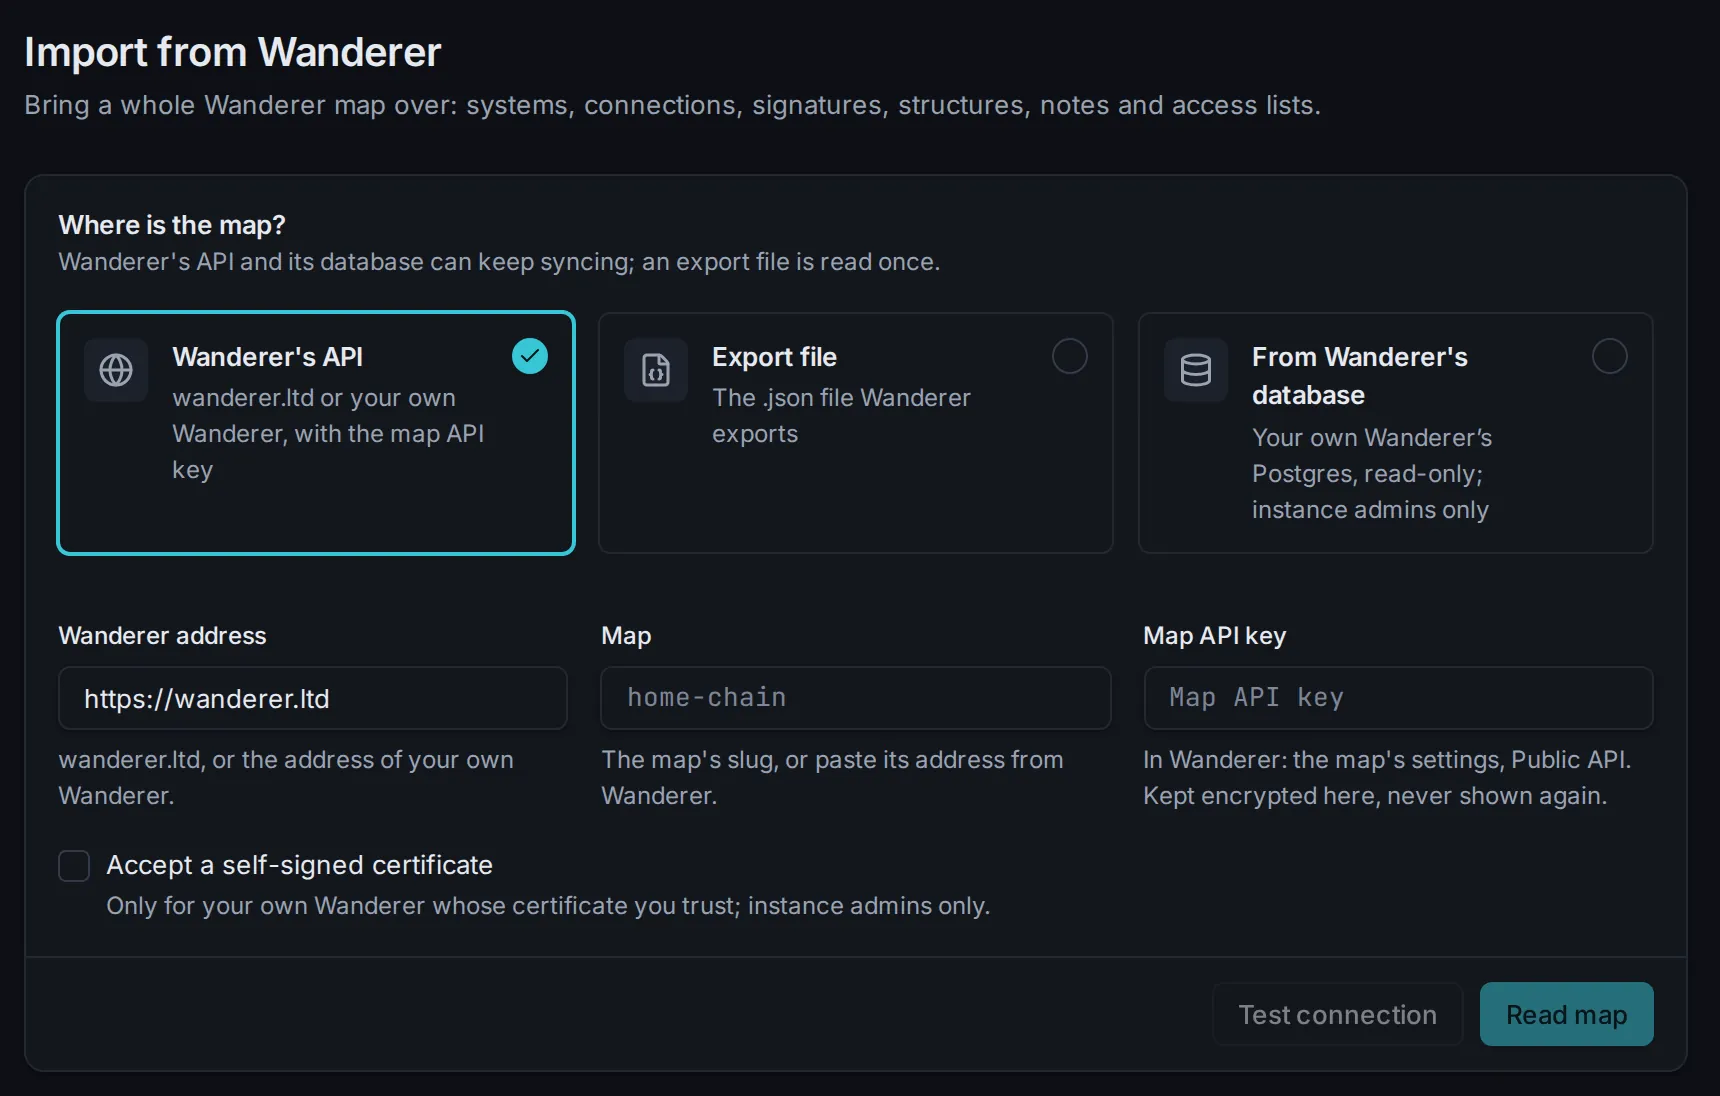Click the database icon on Wanderer's database card
1720x1096 pixels.
click(x=1196, y=370)
